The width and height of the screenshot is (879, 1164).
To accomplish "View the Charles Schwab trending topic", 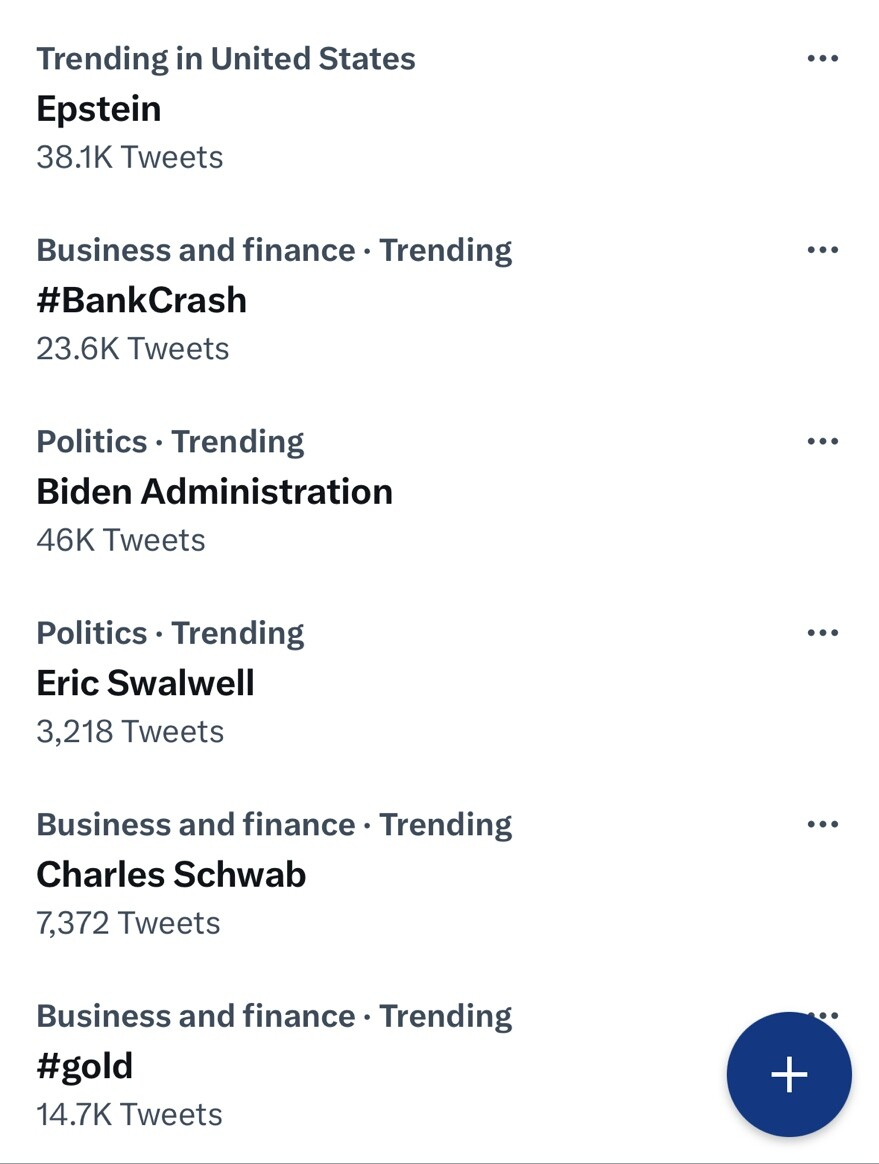I will 171,874.
